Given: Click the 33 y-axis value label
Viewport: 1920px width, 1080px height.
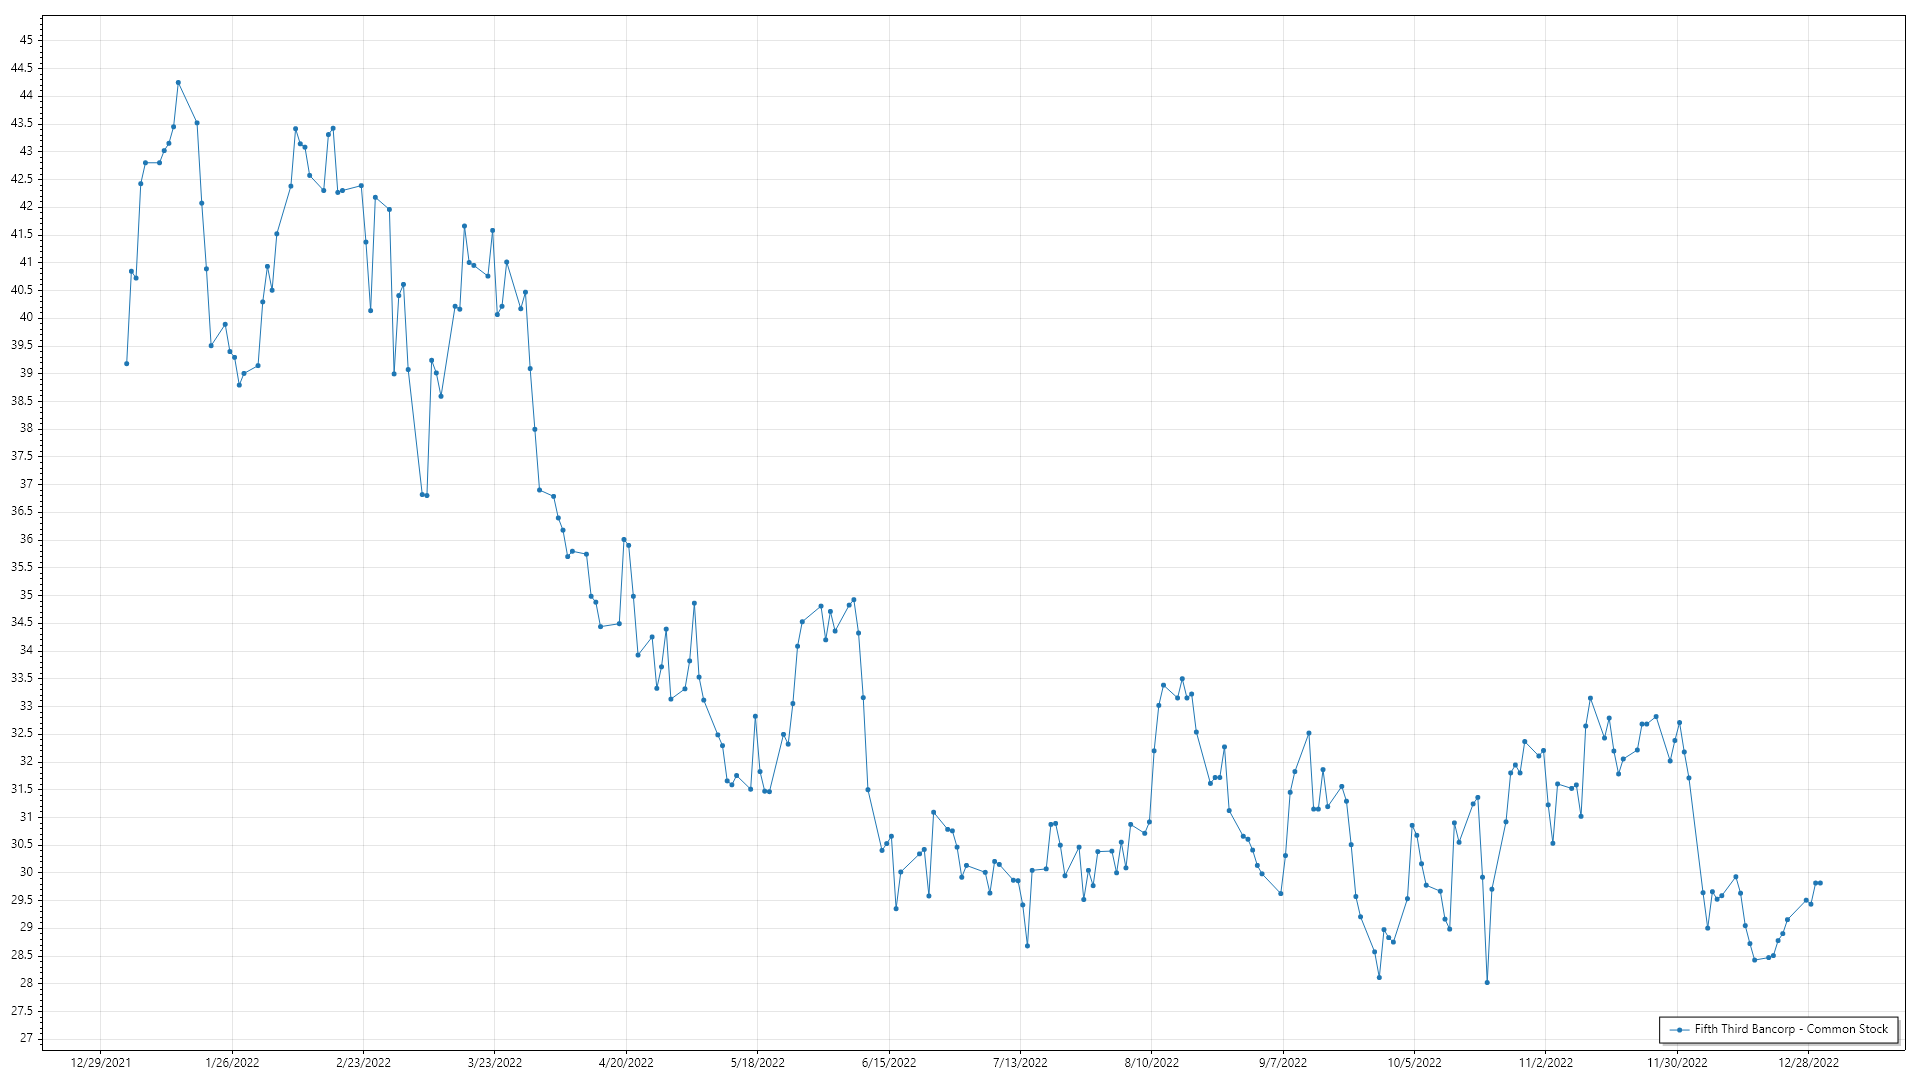Looking at the screenshot, I should click(x=26, y=706).
